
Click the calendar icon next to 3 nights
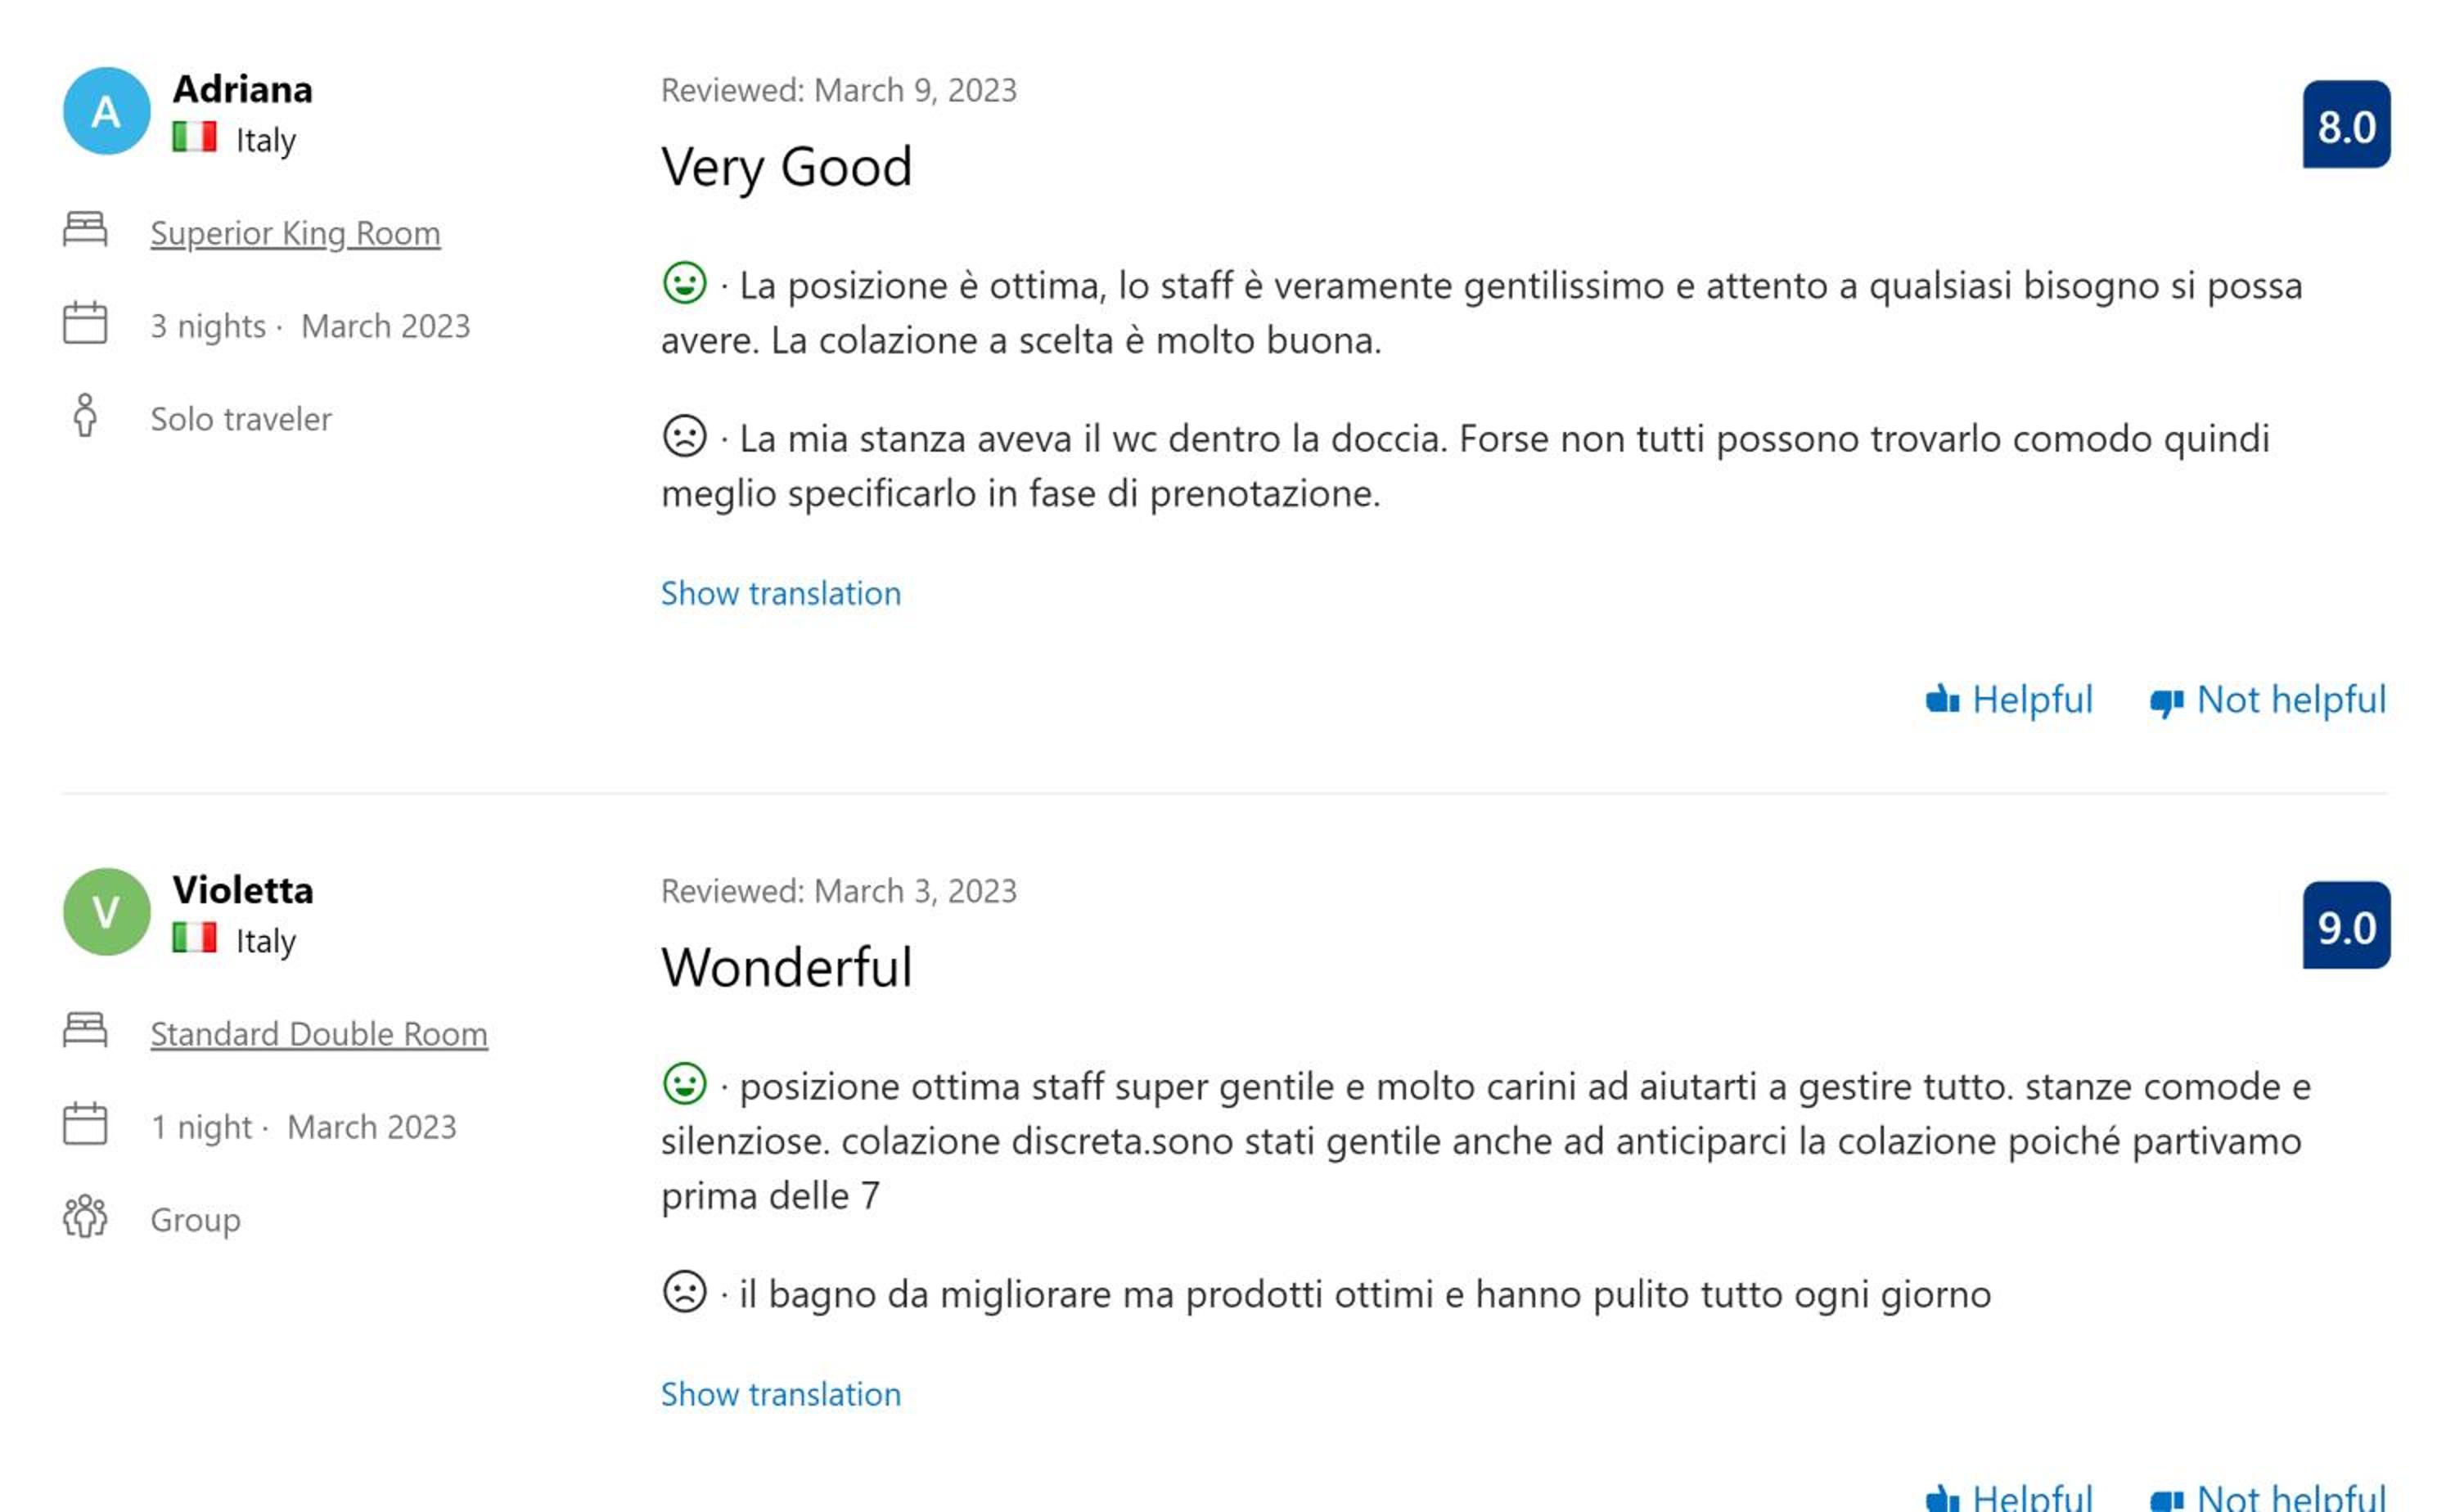[85, 323]
